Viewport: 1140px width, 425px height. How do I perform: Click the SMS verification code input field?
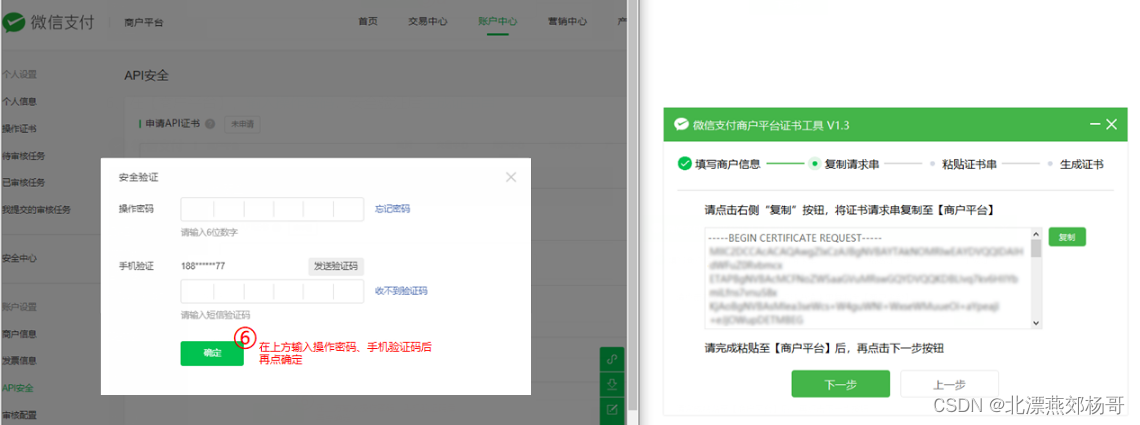tap(272, 291)
